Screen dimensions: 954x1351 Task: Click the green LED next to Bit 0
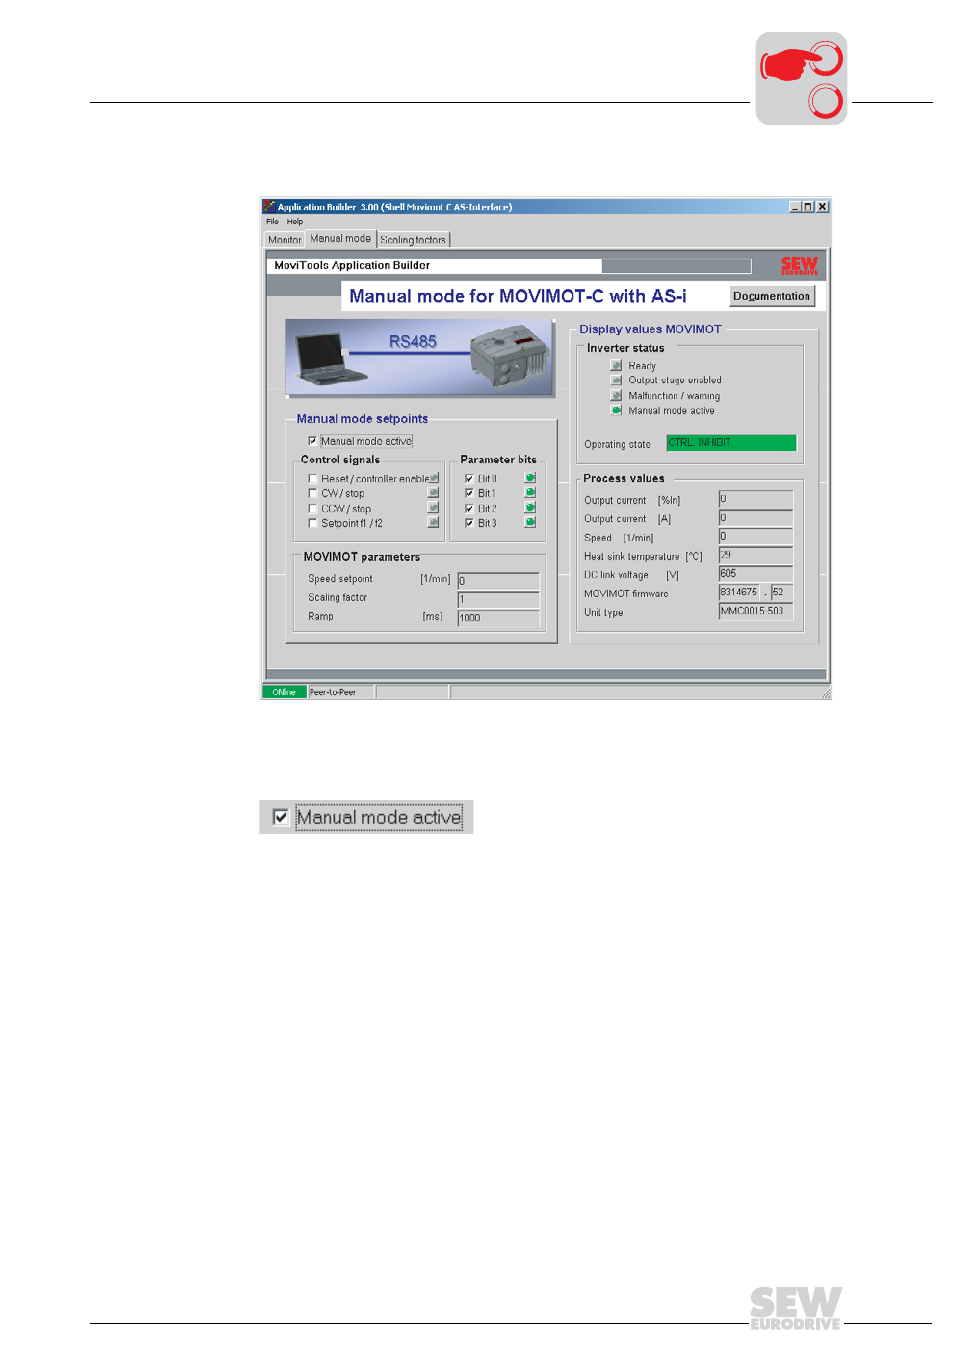(x=530, y=478)
